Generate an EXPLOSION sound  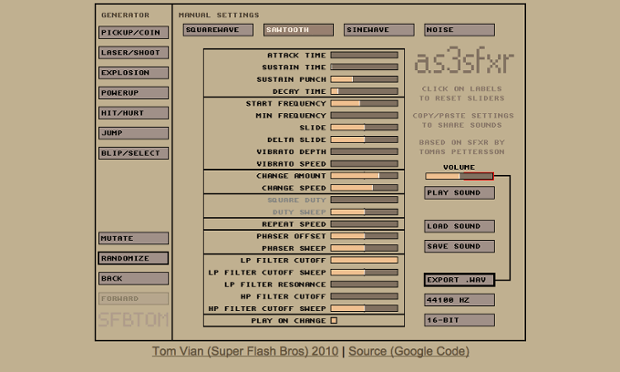tap(134, 73)
